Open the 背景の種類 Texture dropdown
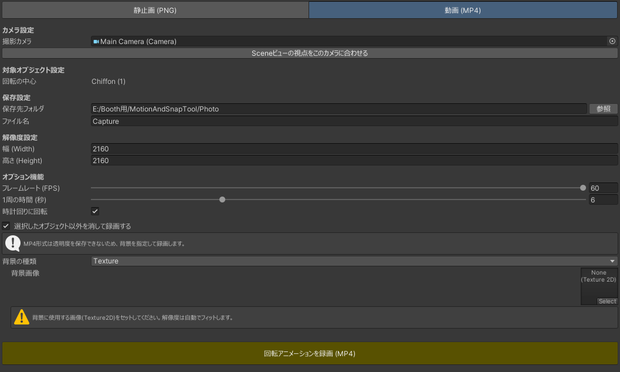The width and height of the screenshot is (620, 372). tap(354, 261)
